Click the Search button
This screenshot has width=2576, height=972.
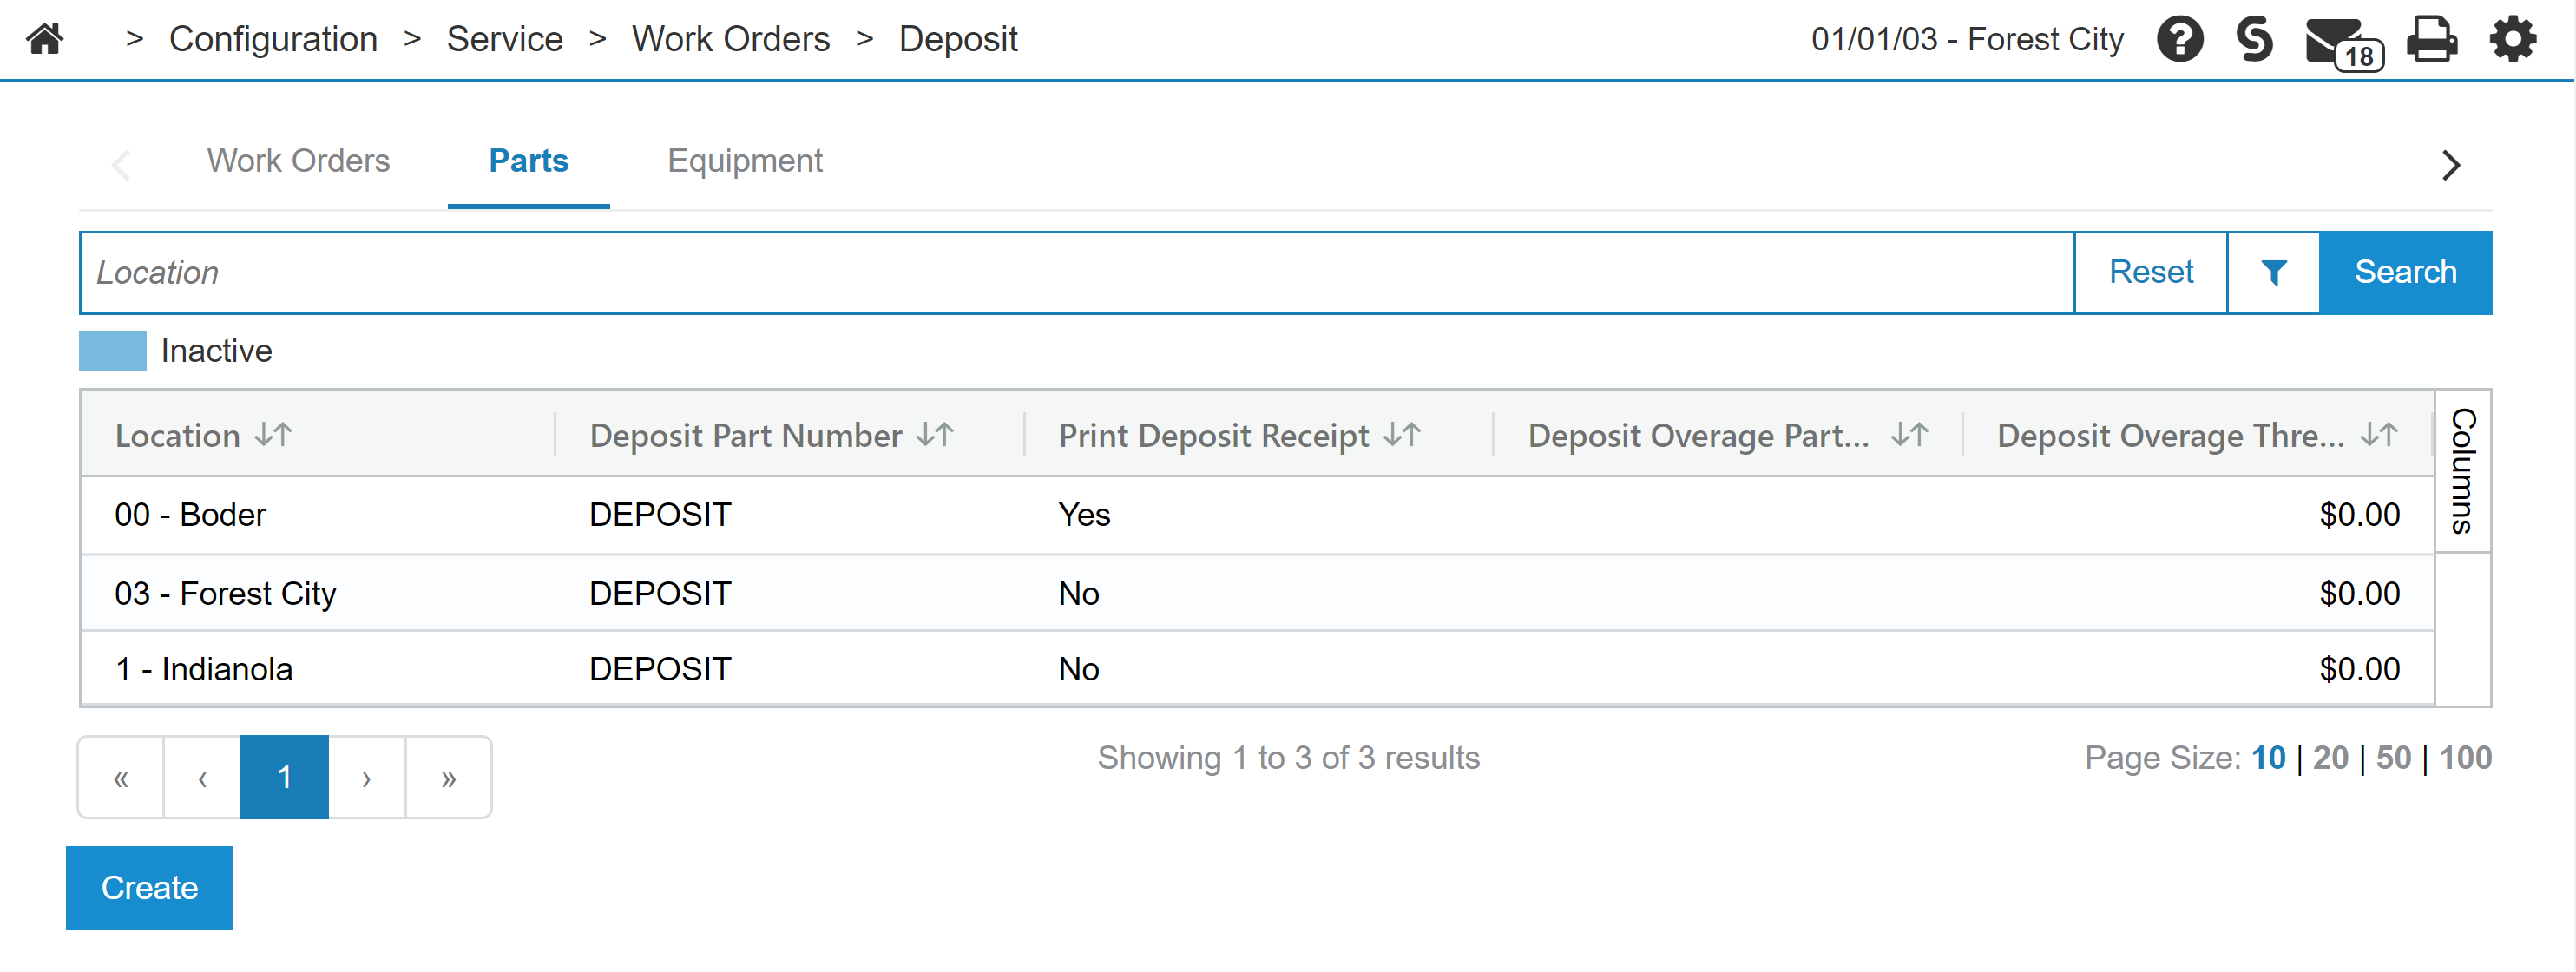coord(2405,272)
